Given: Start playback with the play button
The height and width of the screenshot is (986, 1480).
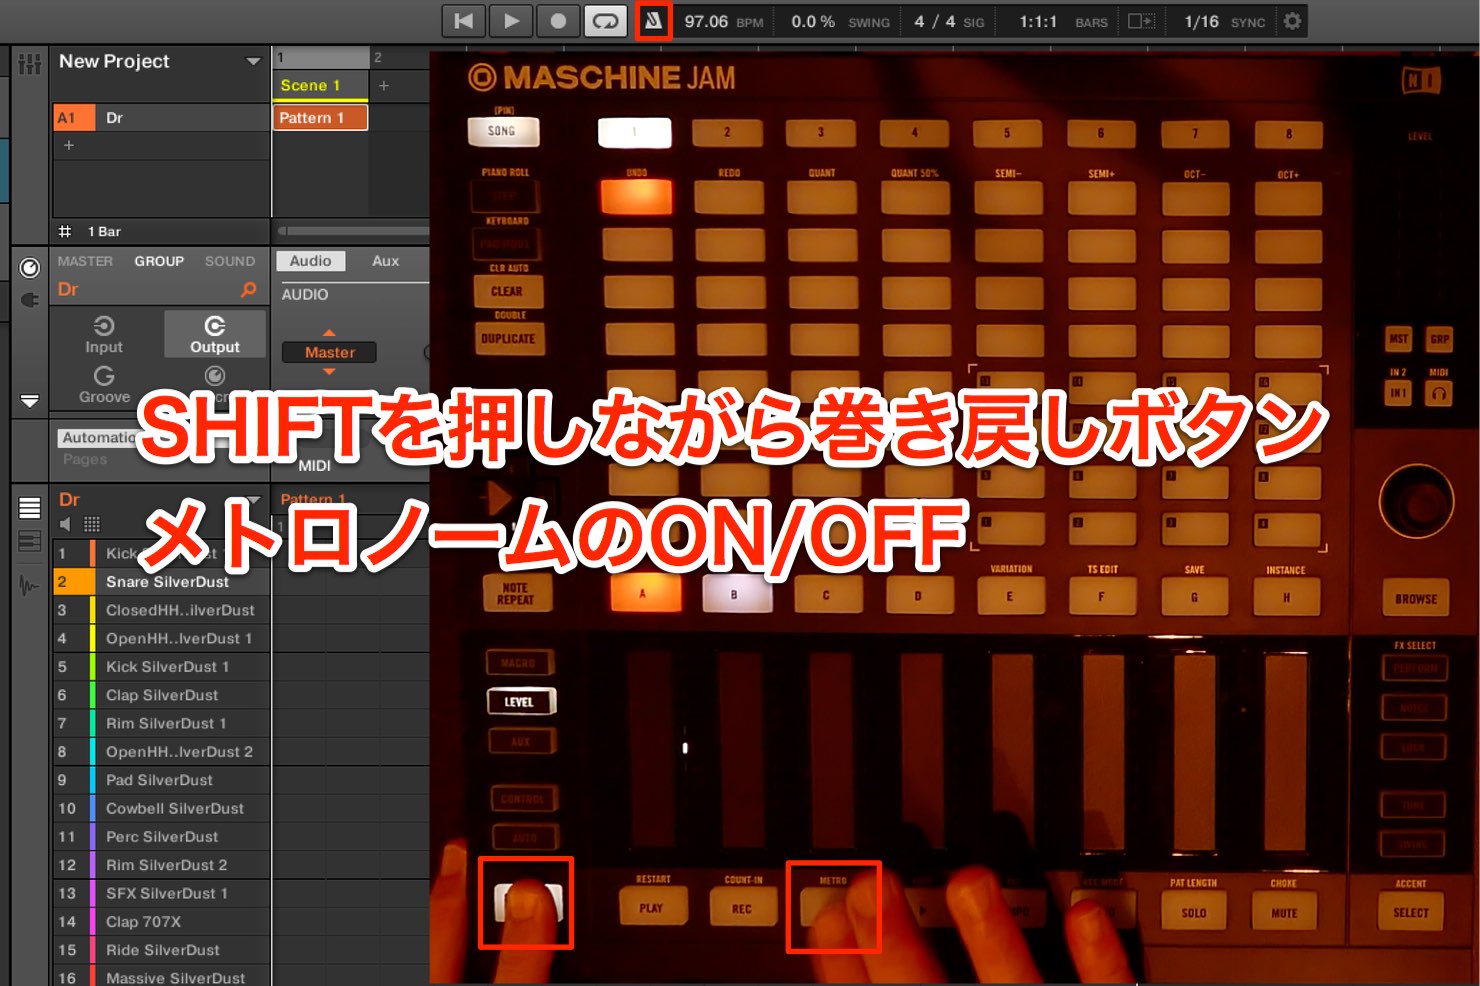Looking at the screenshot, I should [511, 21].
